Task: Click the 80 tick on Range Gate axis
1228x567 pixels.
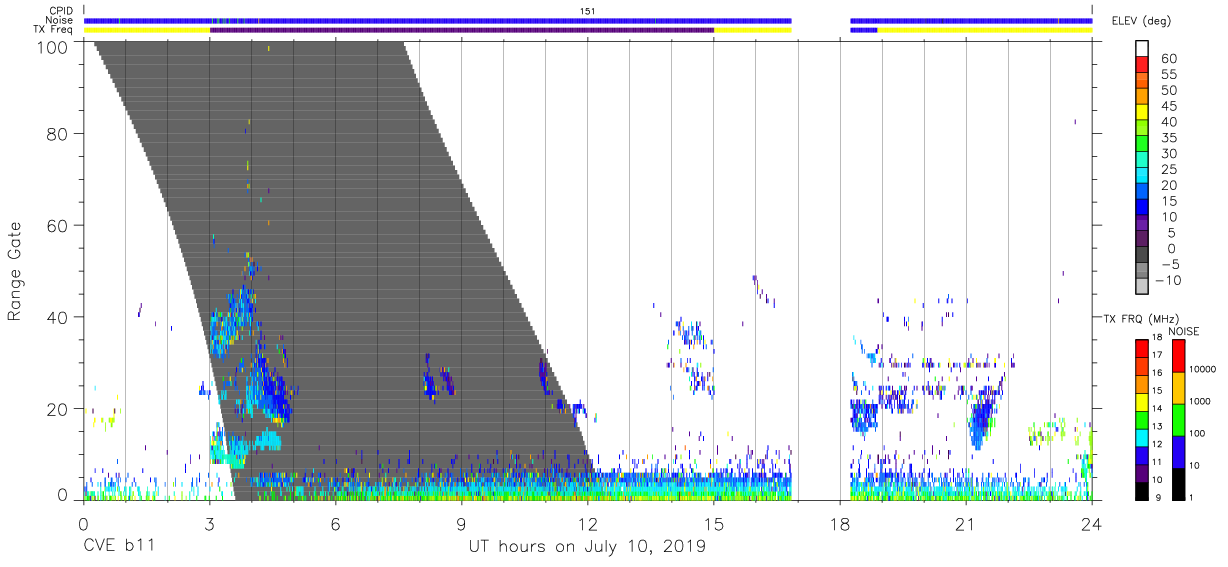Action: click(x=57, y=133)
